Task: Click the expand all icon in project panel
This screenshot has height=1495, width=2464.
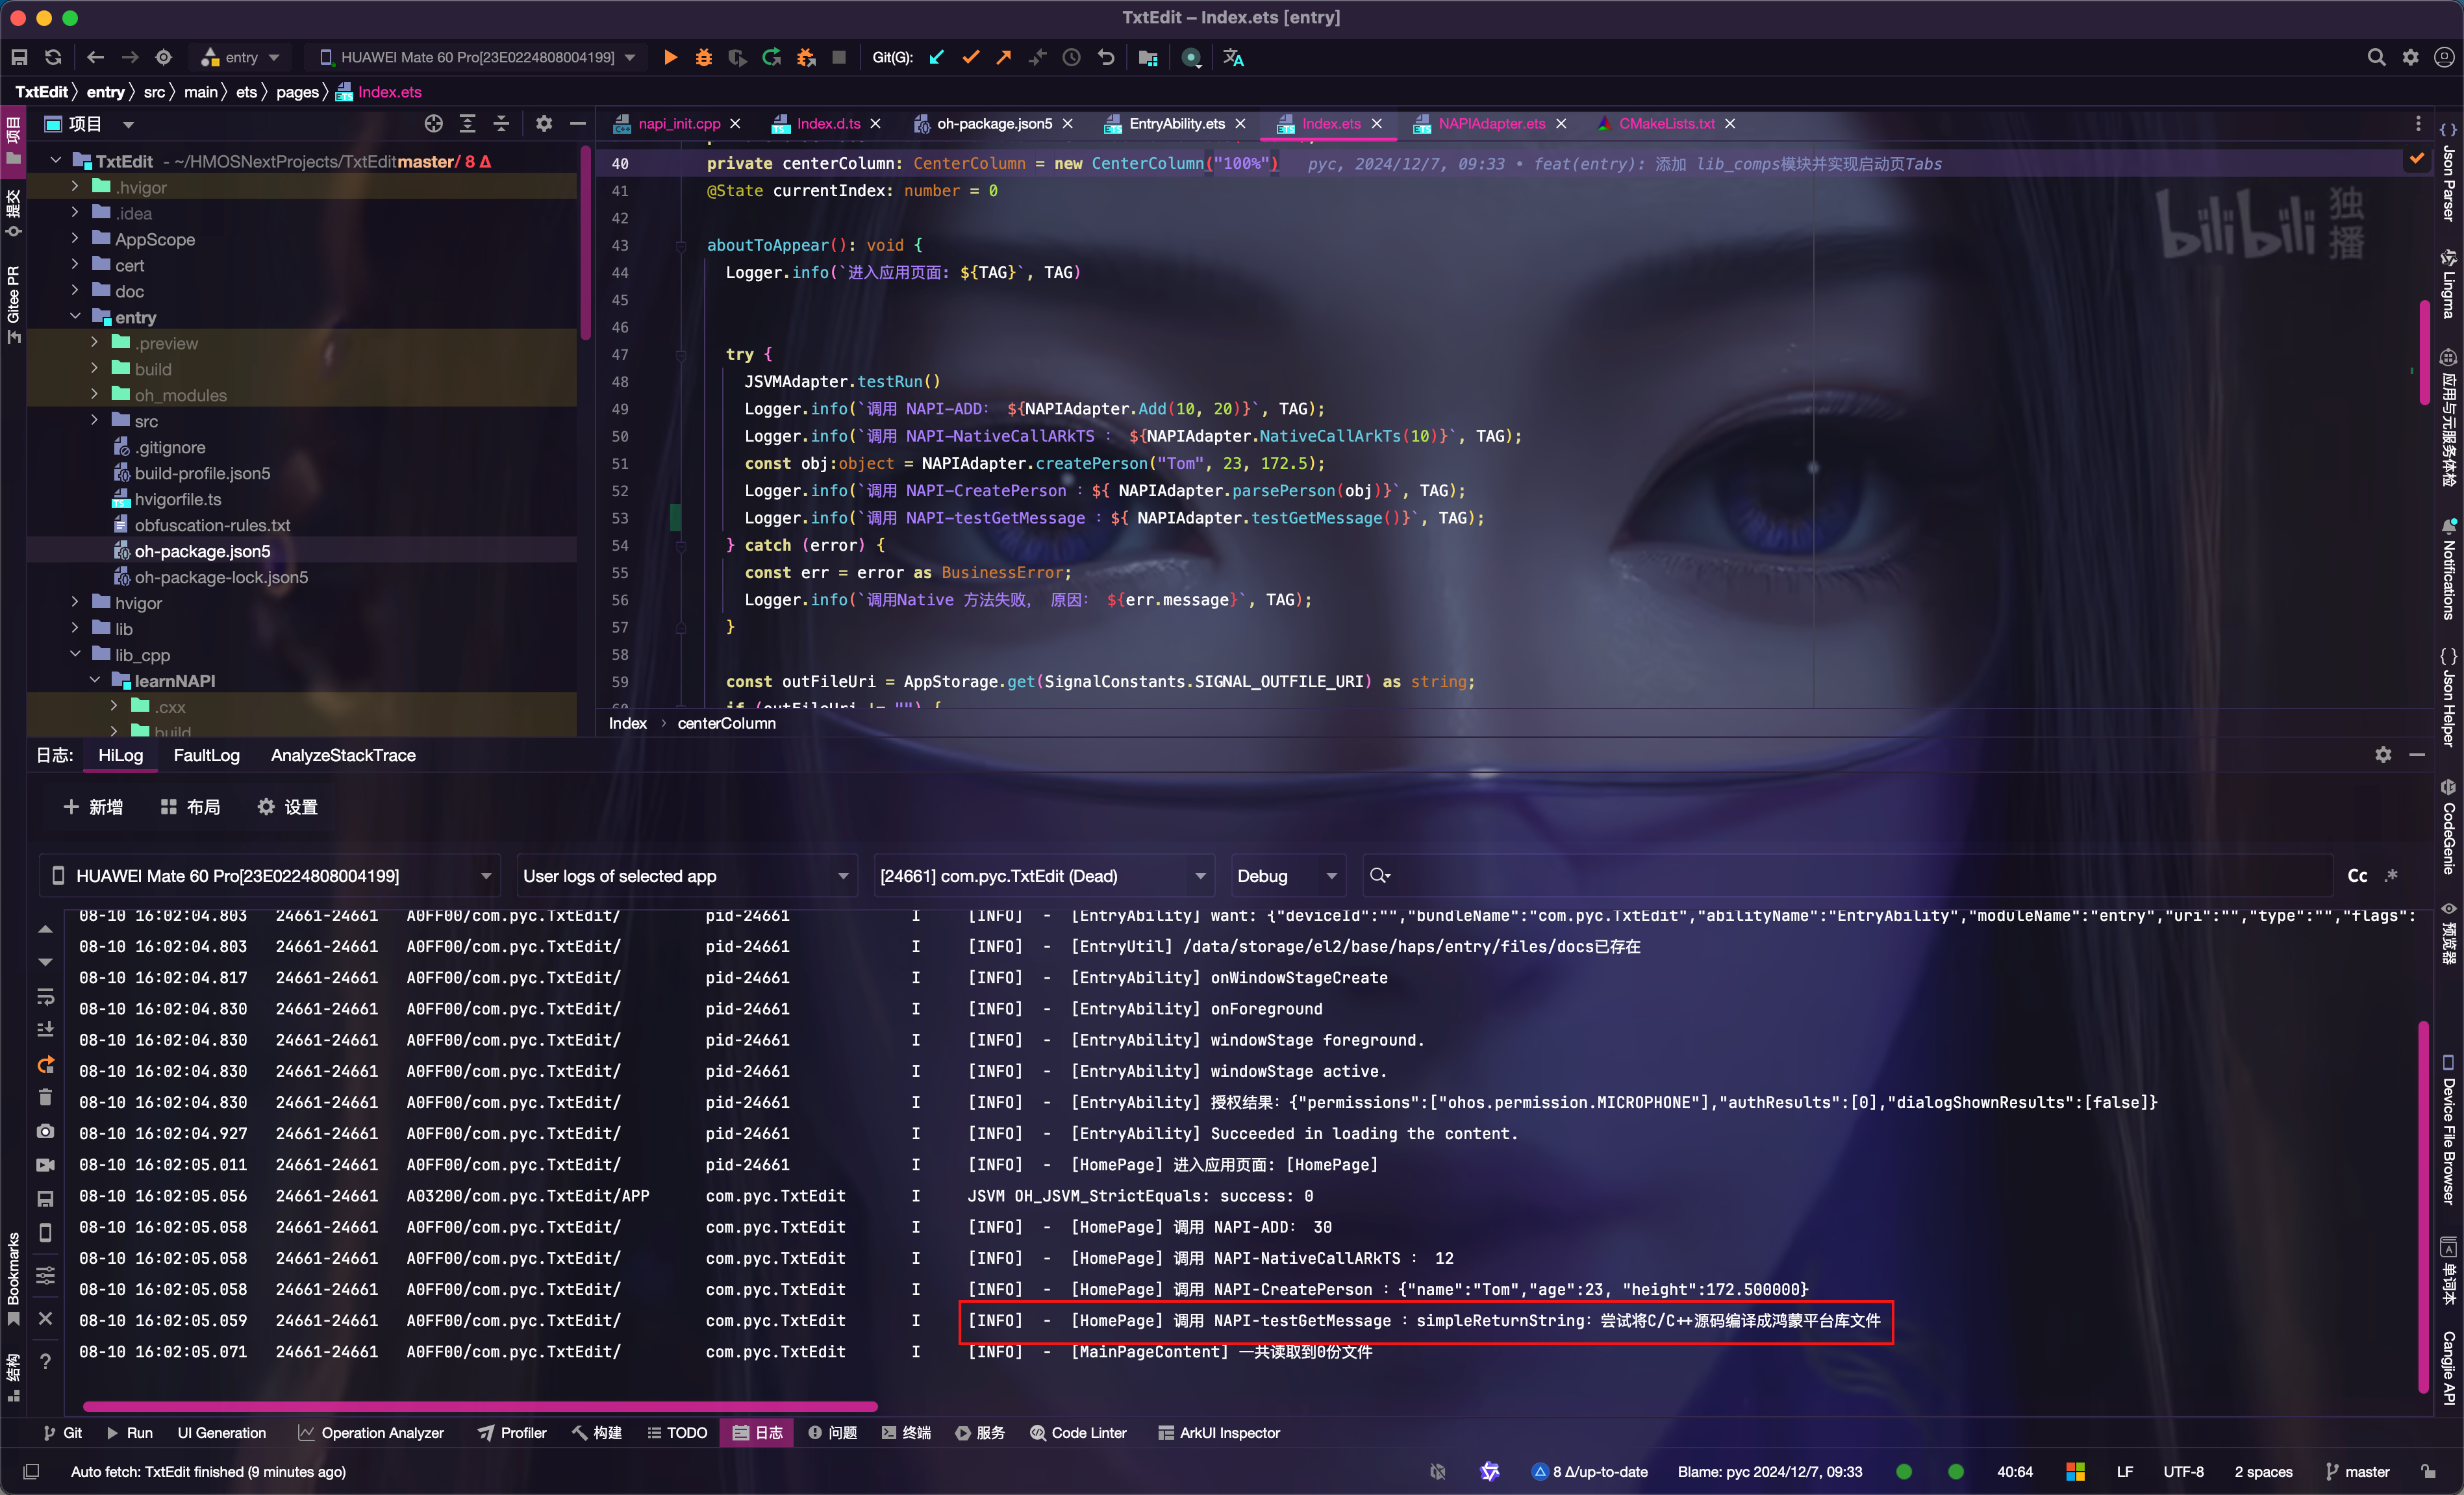Action: [x=467, y=124]
